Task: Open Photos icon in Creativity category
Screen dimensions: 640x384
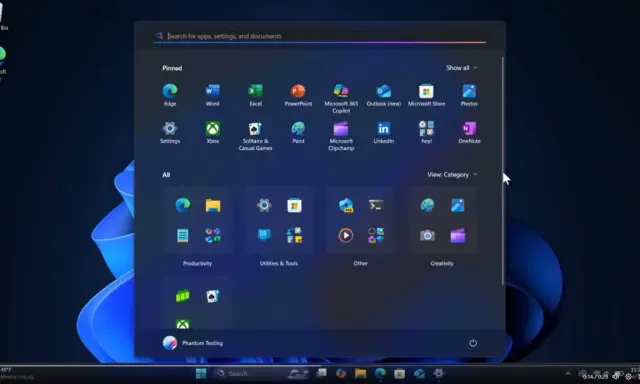Action: [x=458, y=205]
